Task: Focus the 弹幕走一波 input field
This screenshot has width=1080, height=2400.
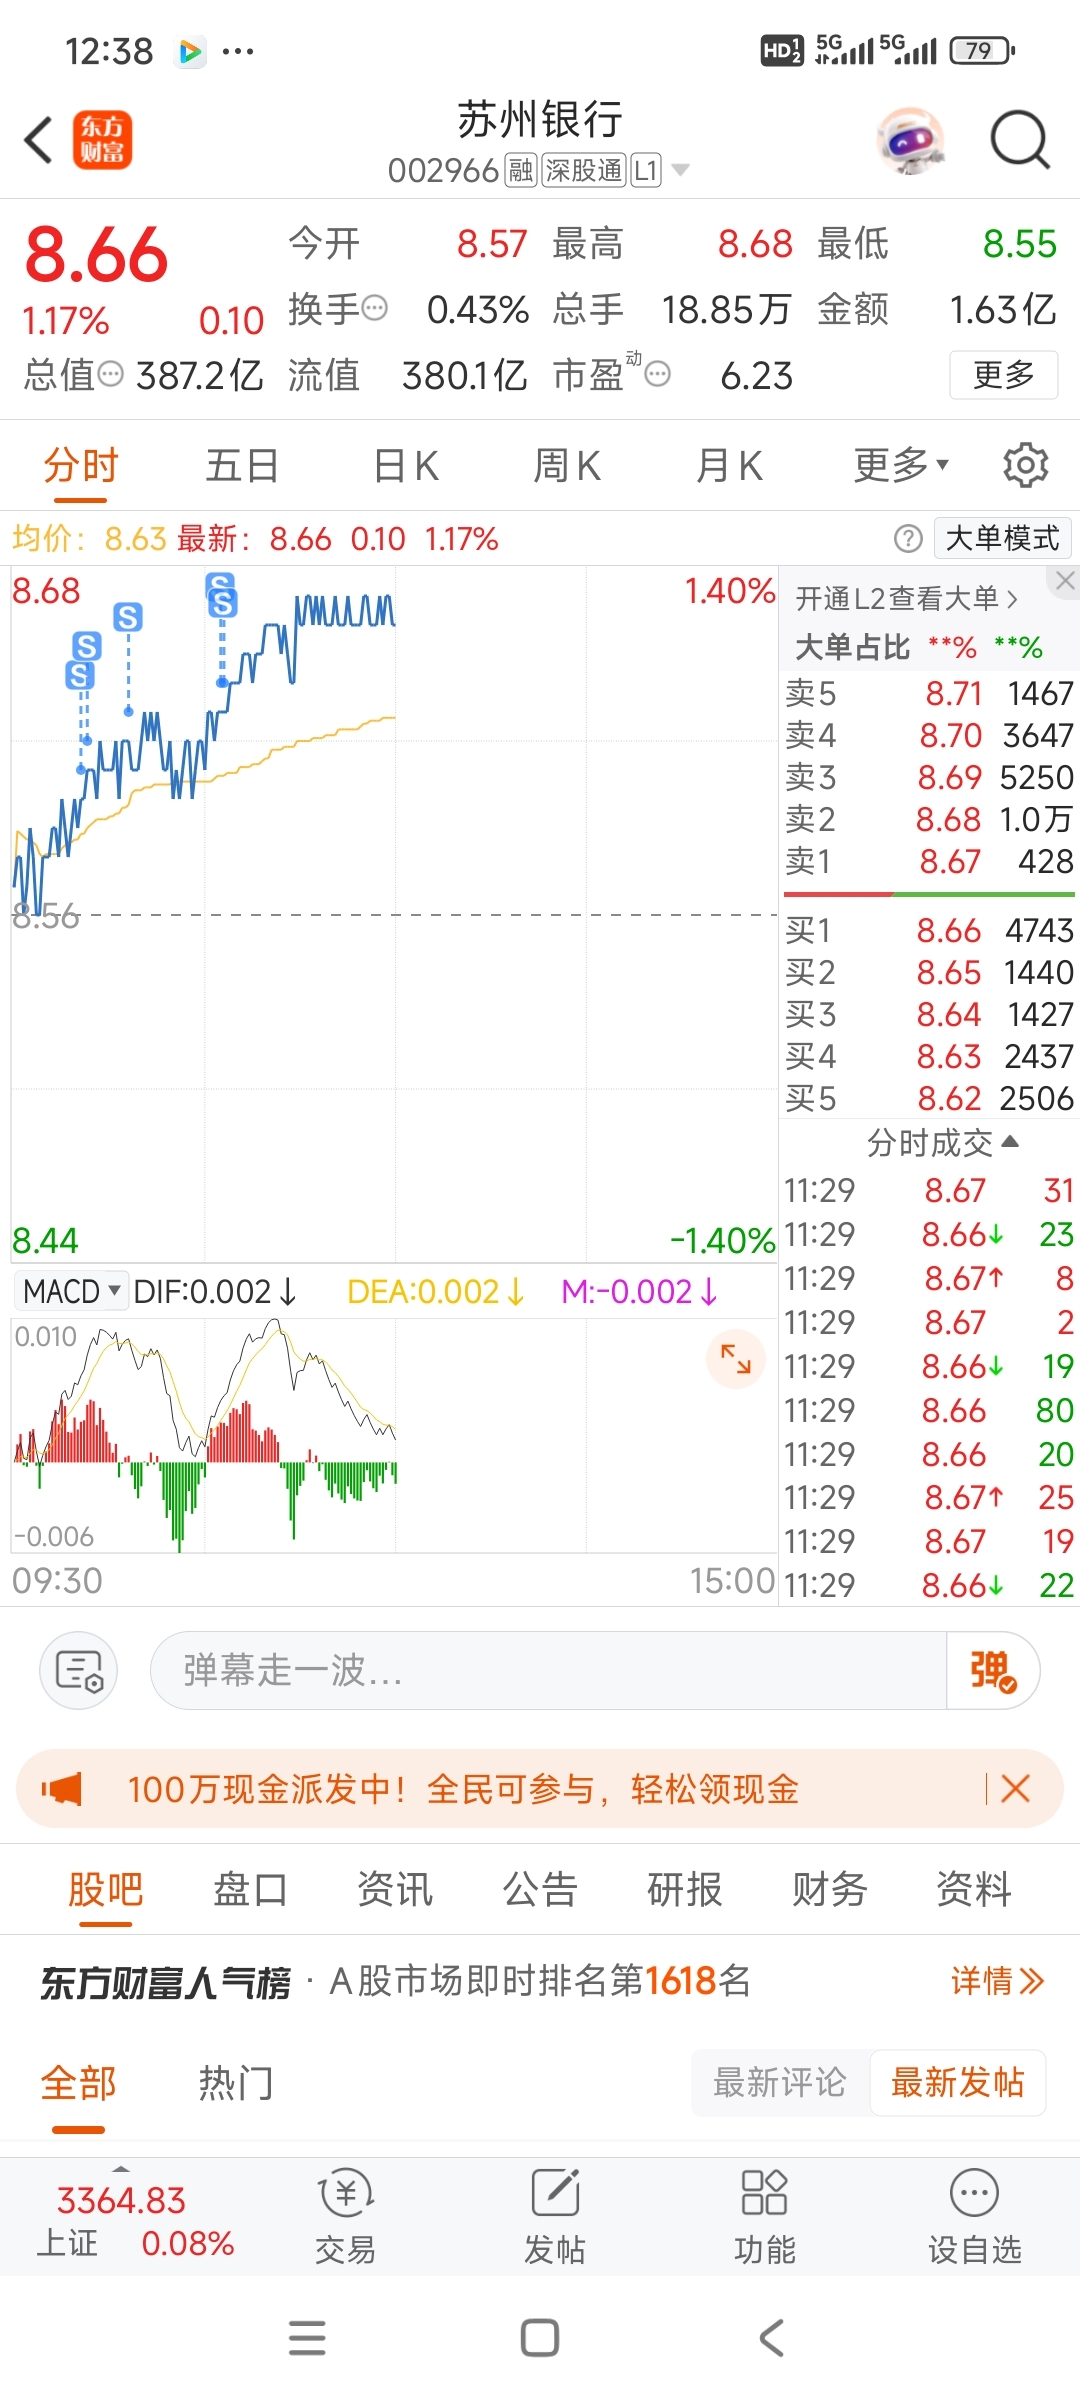Action: [x=548, y=1670]
